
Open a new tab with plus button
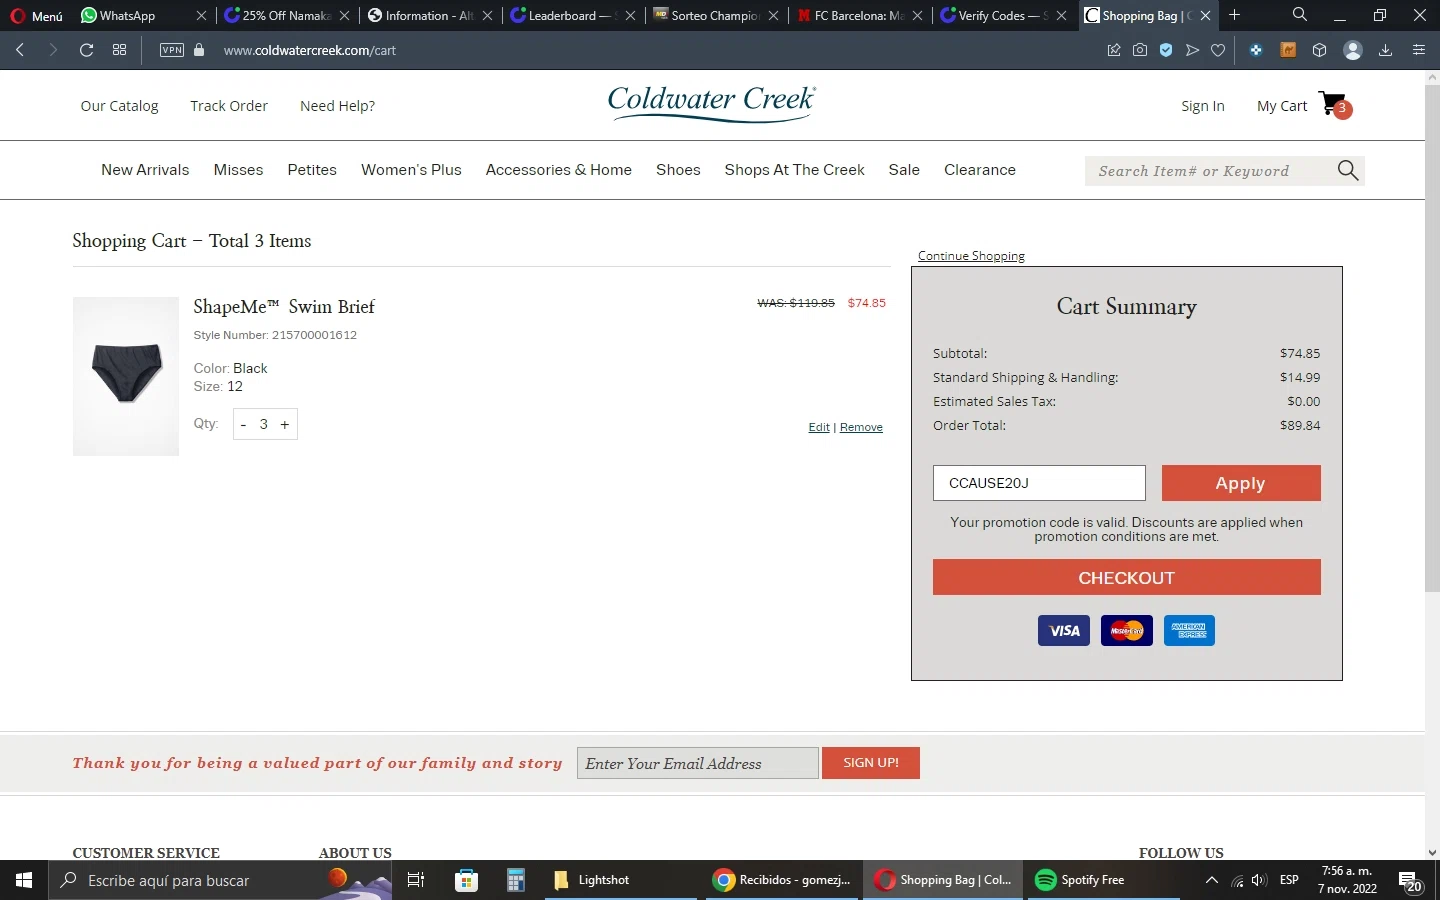(1235, 15)
